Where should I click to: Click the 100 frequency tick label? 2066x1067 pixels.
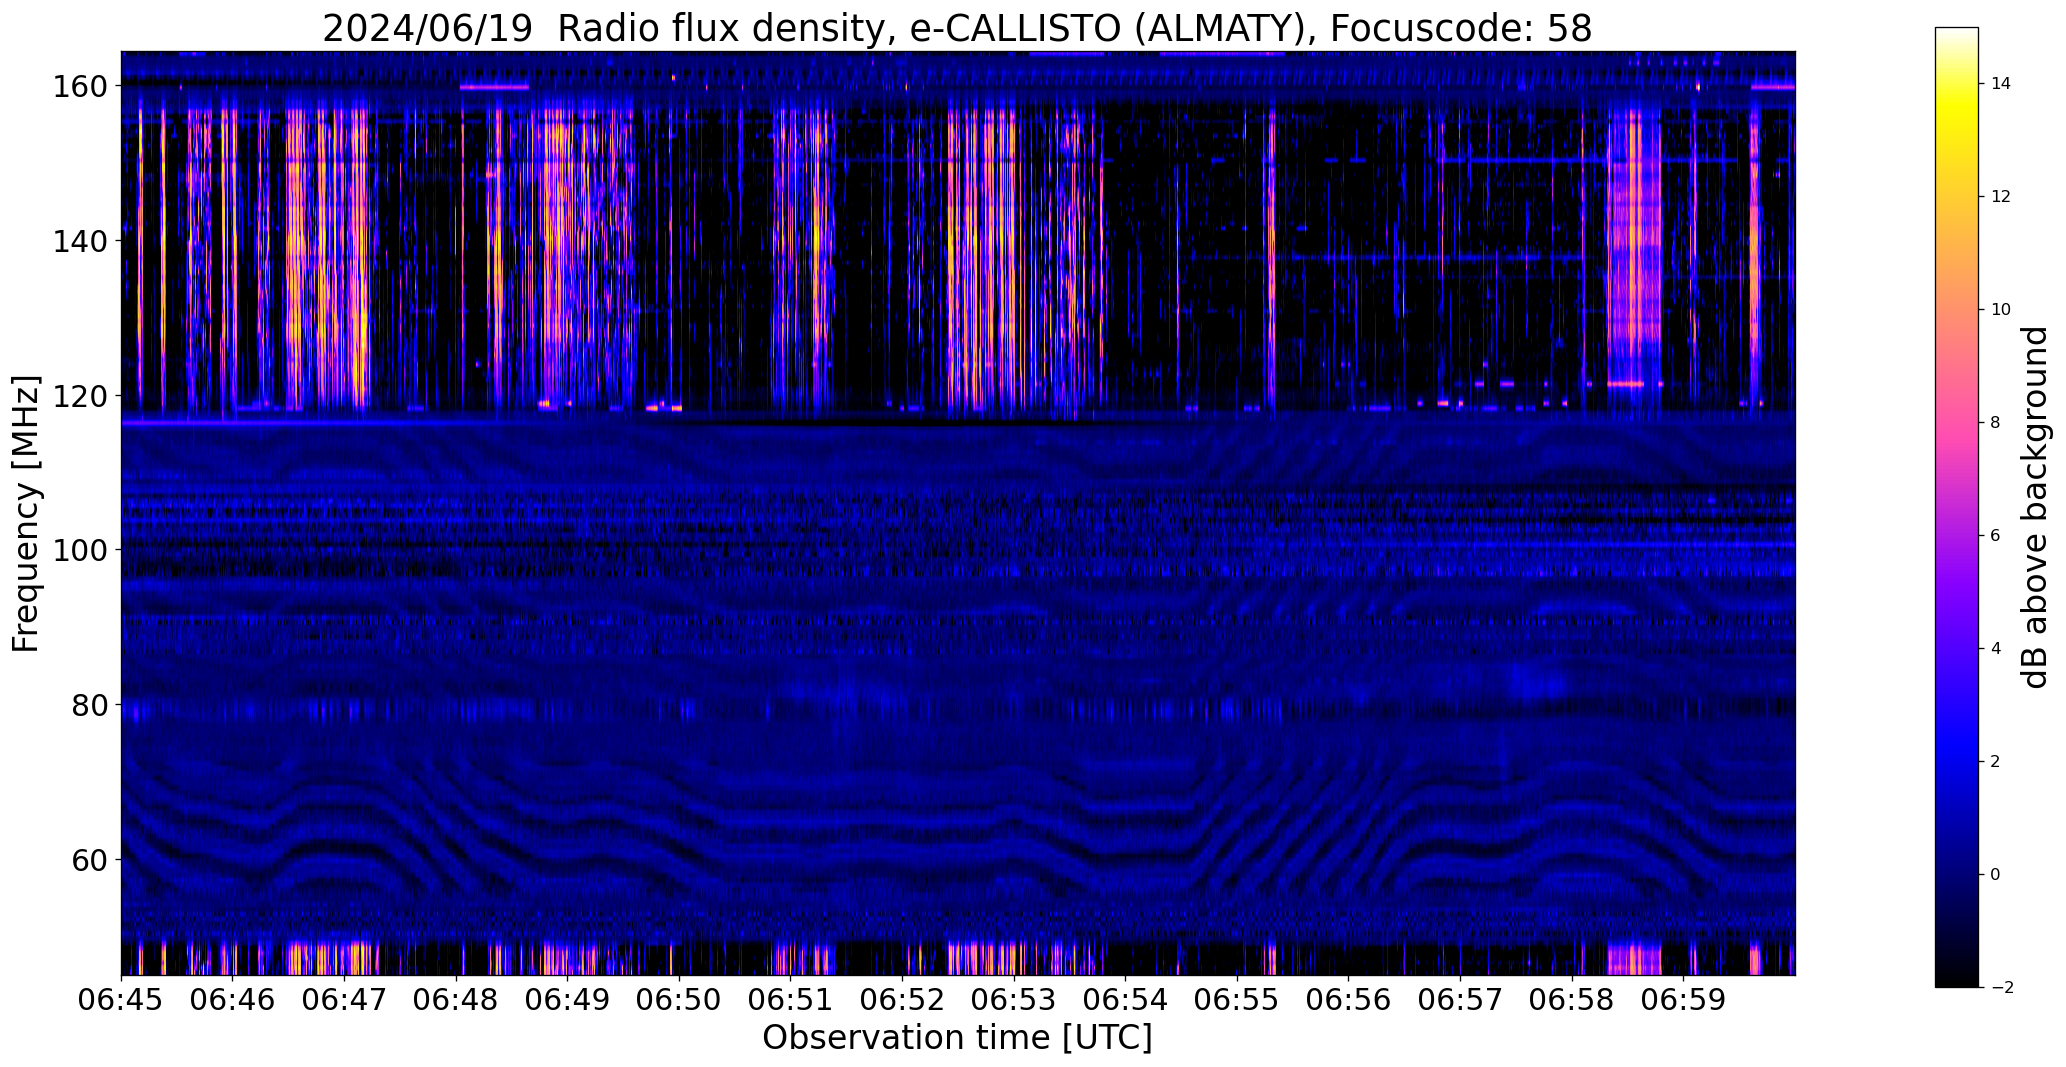coord(79,550)
